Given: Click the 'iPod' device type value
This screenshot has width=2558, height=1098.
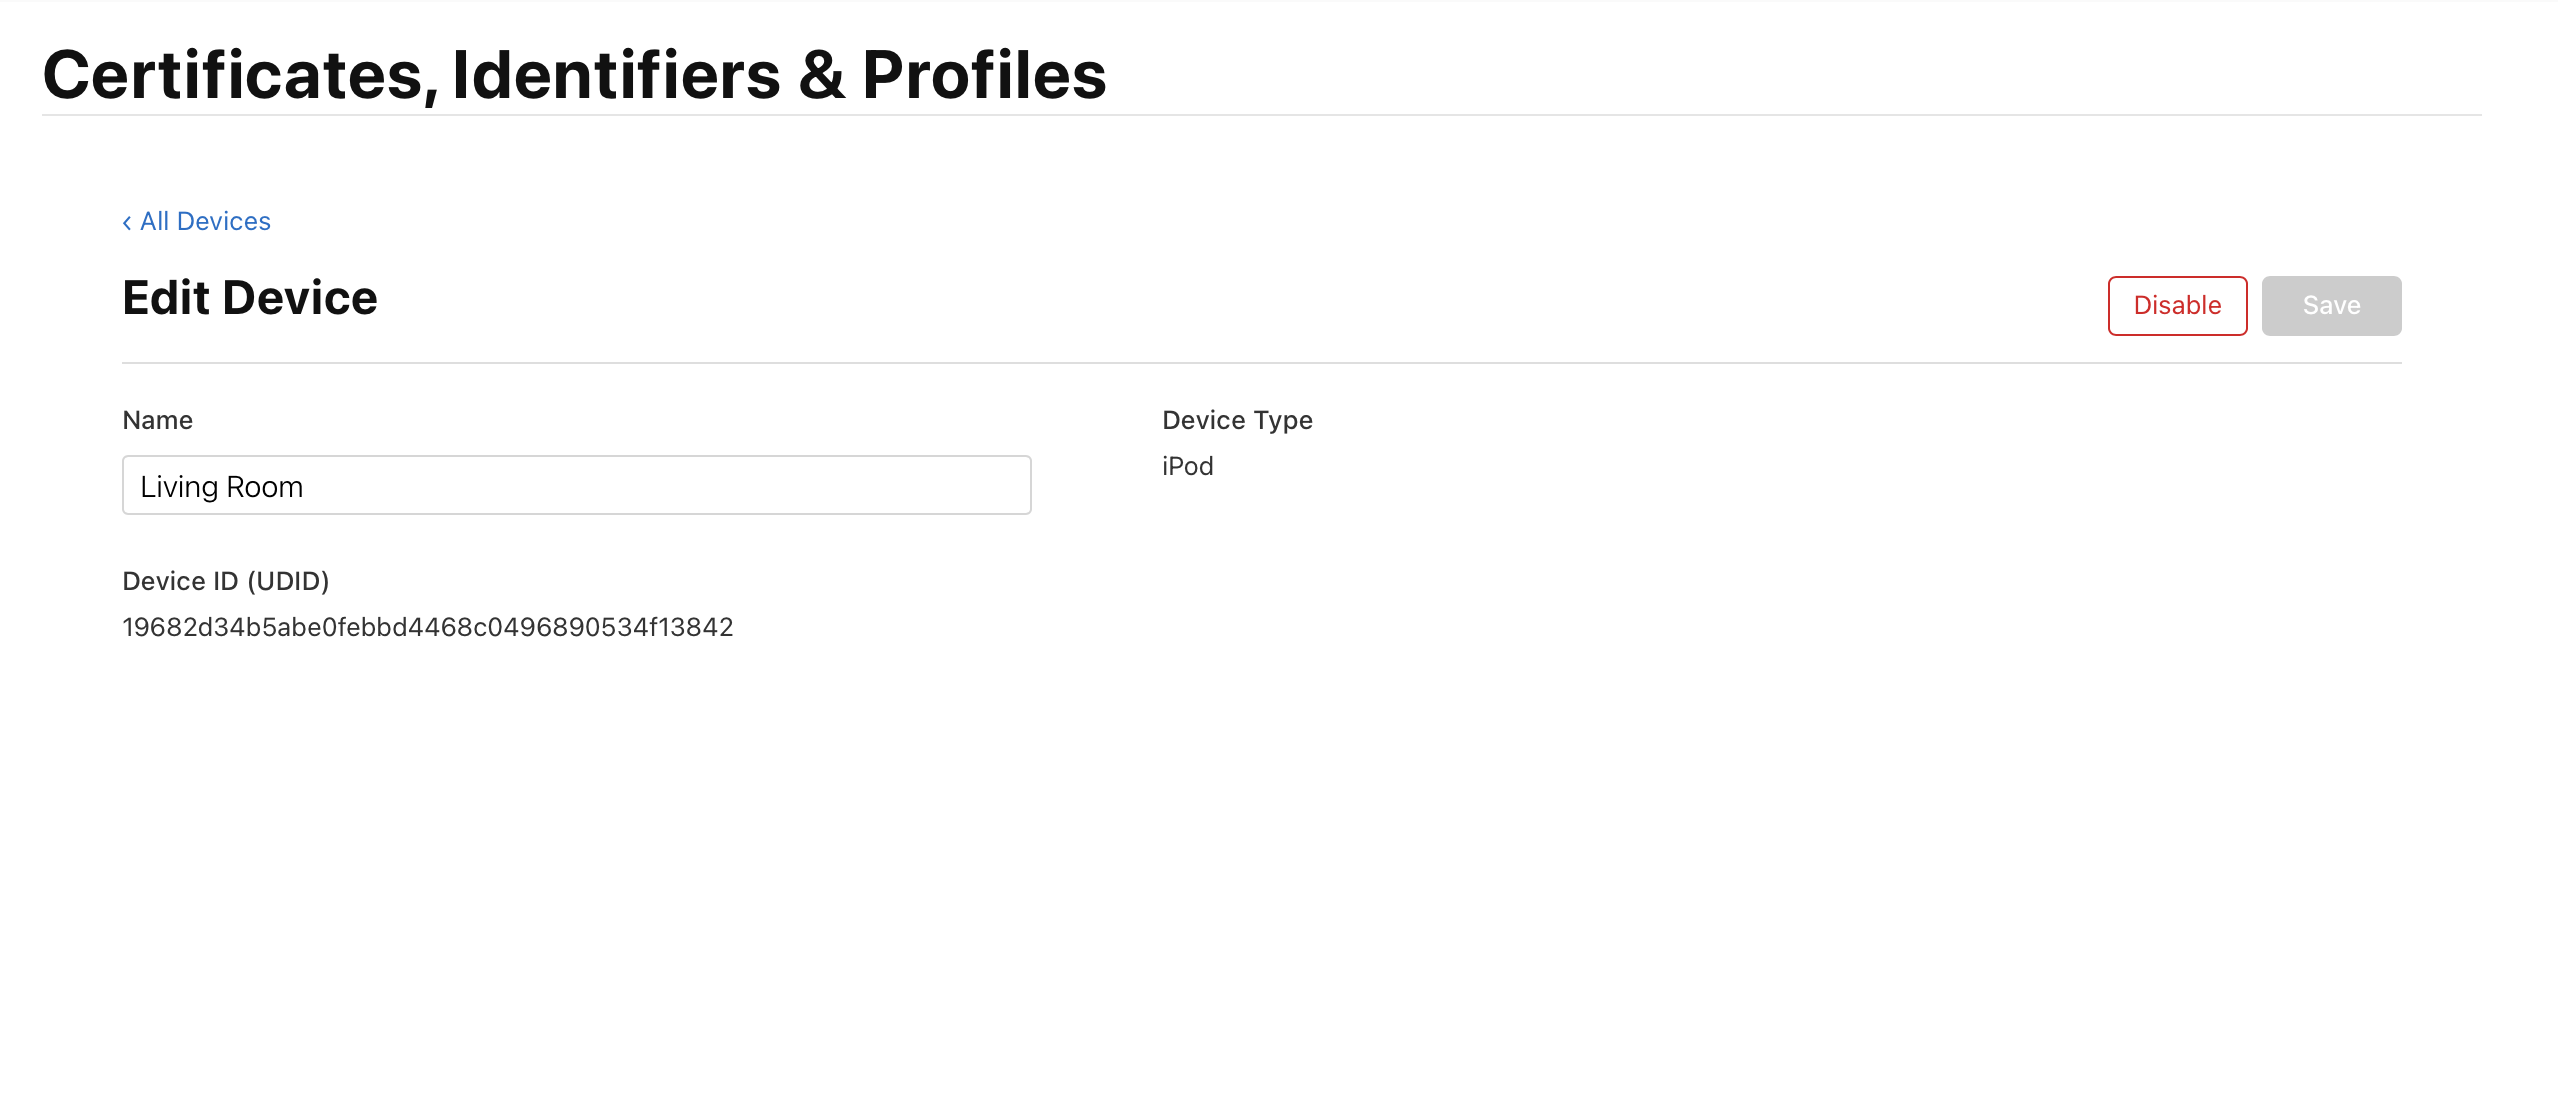Looking at the screenshot, I should tap(1187, 466).
